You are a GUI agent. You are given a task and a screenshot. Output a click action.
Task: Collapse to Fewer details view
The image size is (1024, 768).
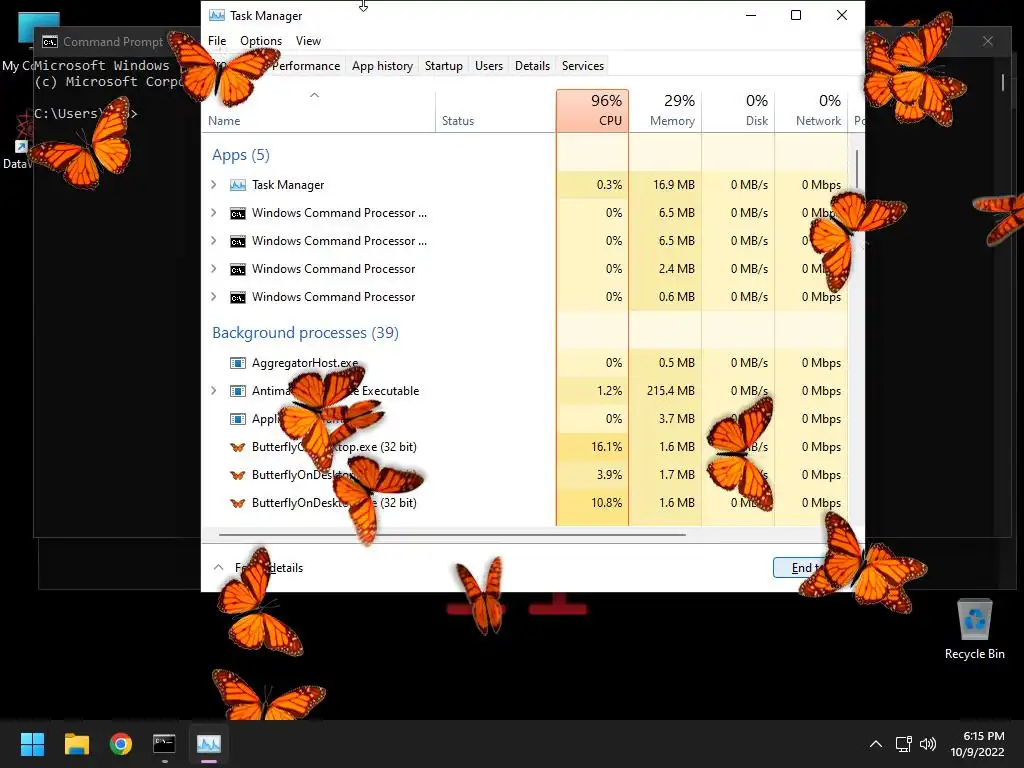tap(259, 568)
